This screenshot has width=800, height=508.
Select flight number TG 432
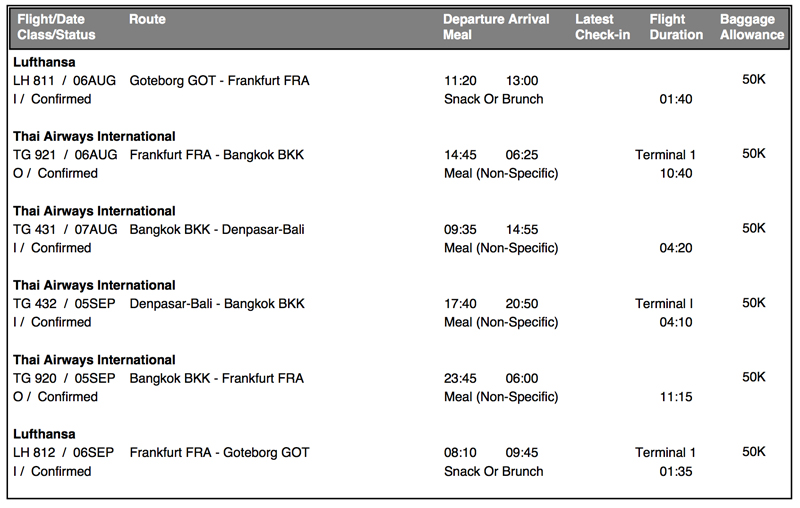pyautogui.click(x=34, y=303)
